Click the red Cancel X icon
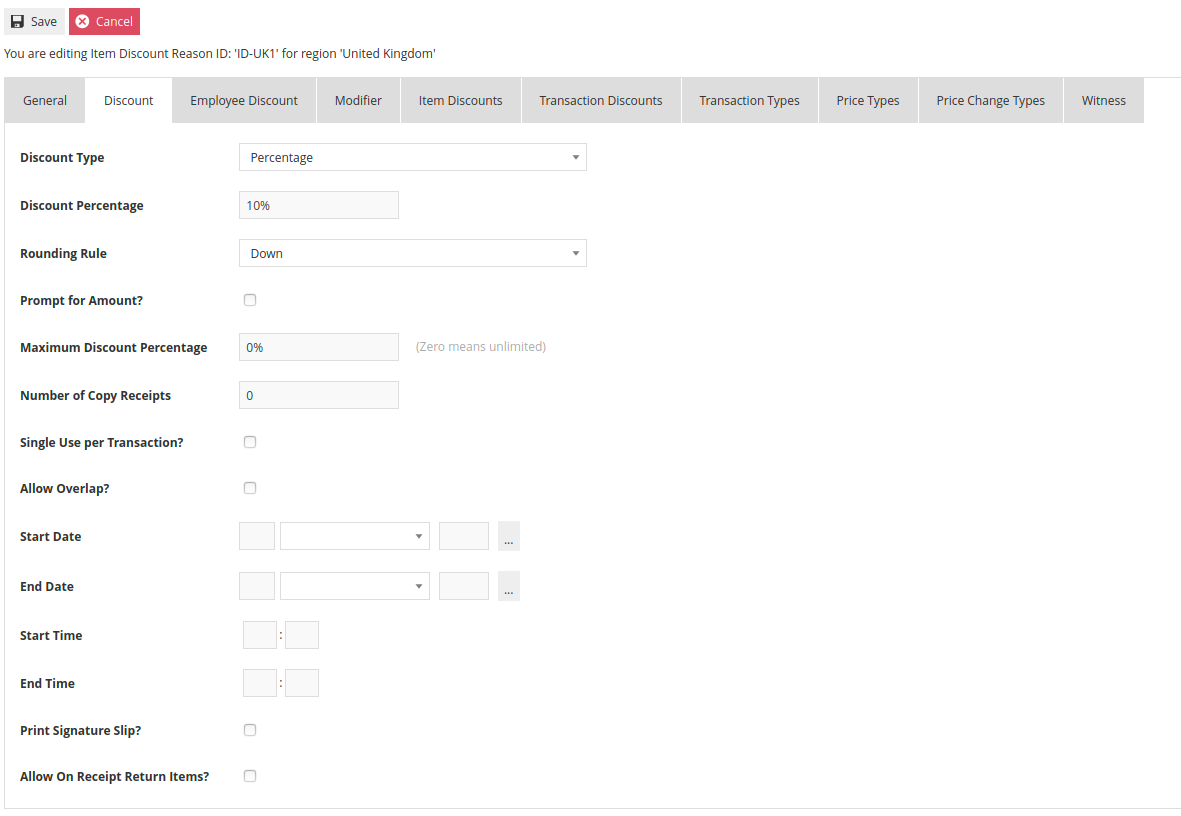Screen dimensions: 1181x816 [x=83, y=22]
